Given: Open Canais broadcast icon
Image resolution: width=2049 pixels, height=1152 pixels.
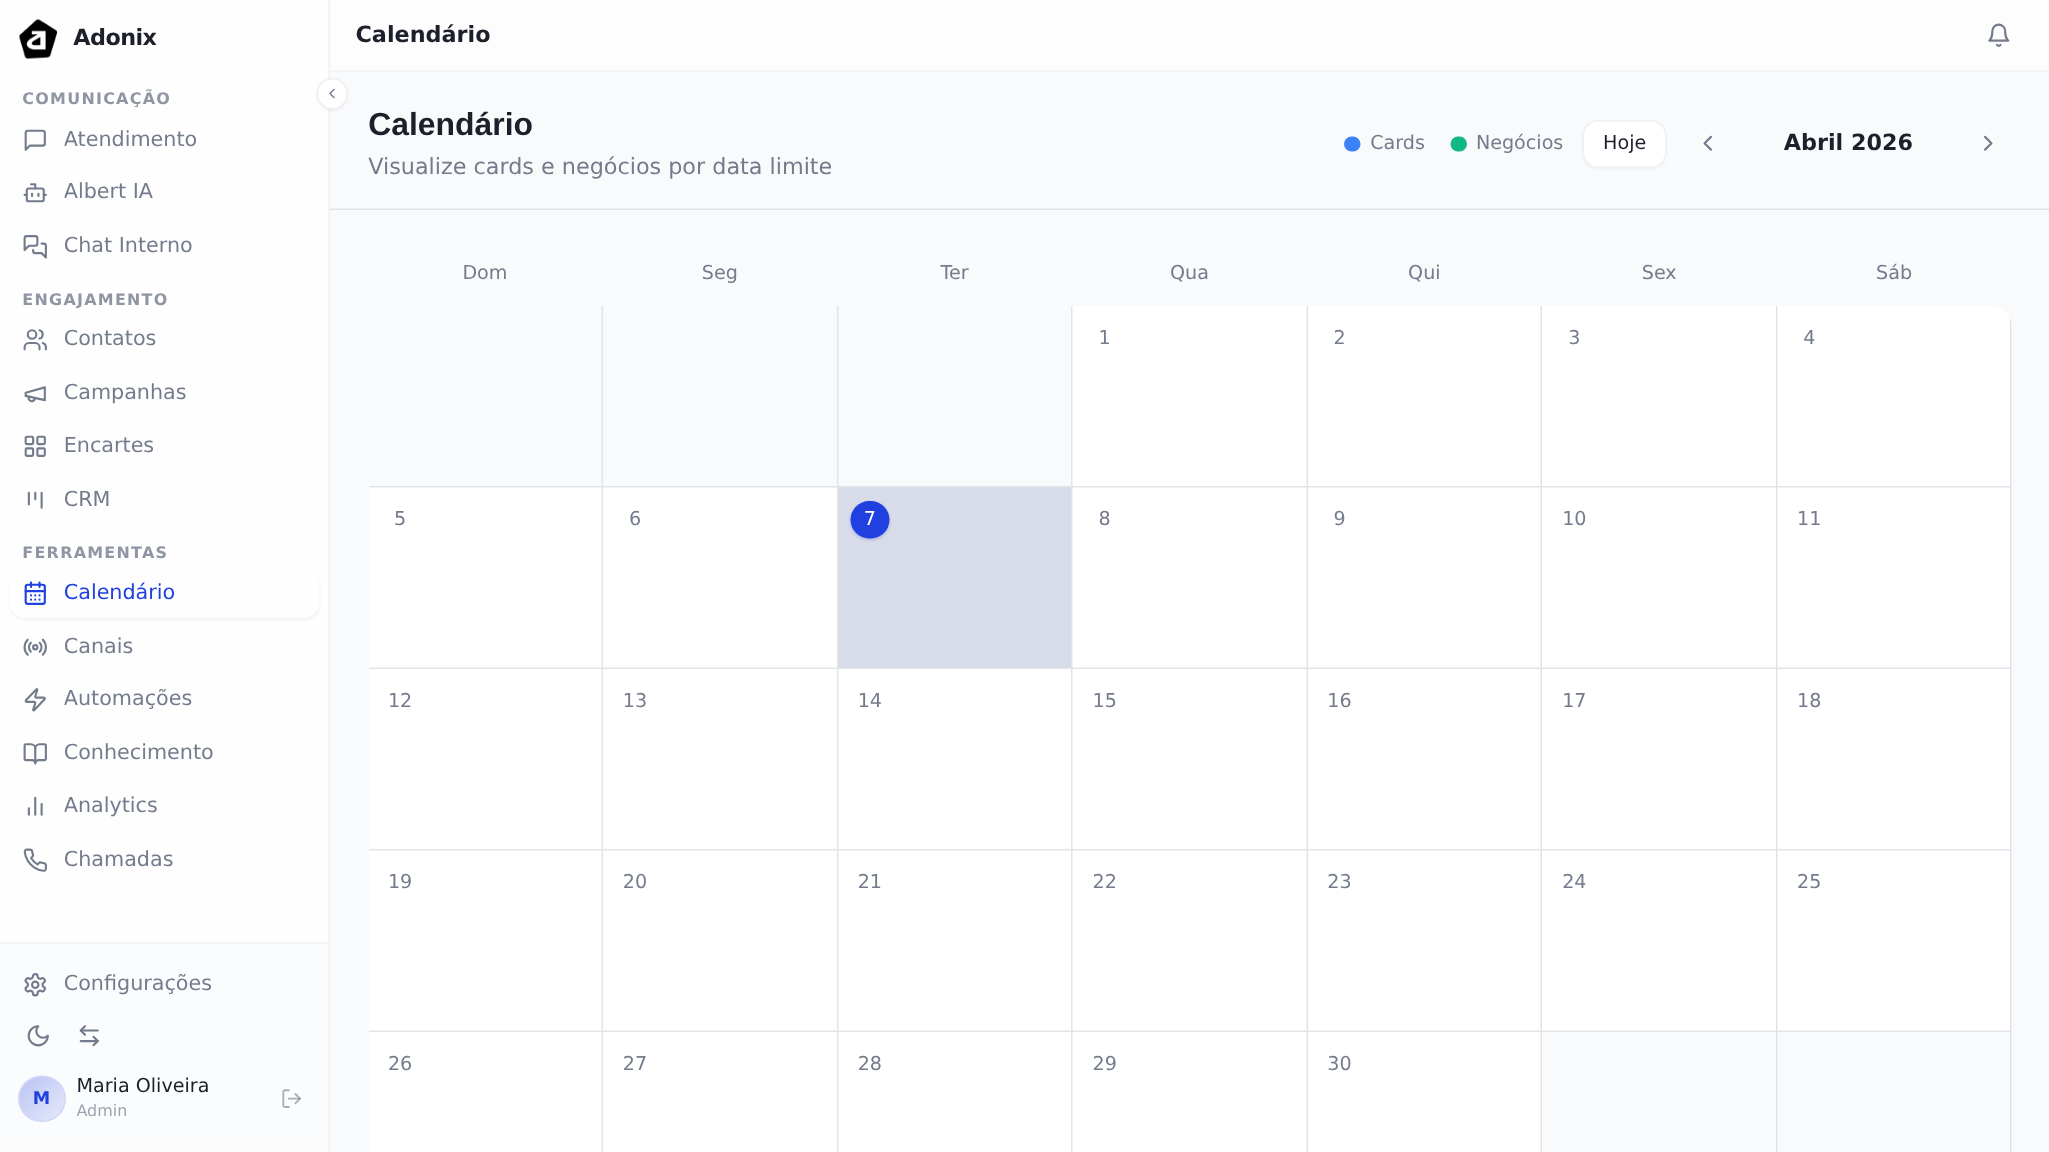Looking at the screenshot, I should pos(35,647).
